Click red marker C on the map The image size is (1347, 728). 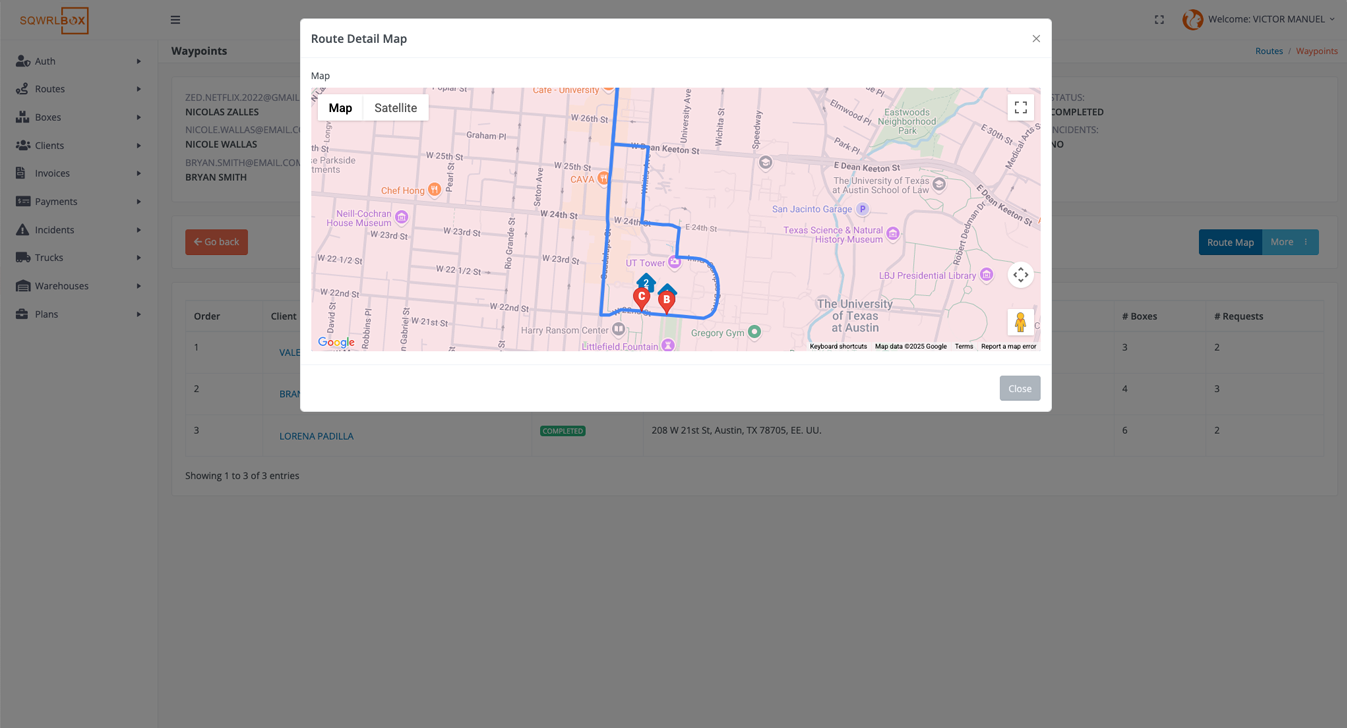[642, 297]
